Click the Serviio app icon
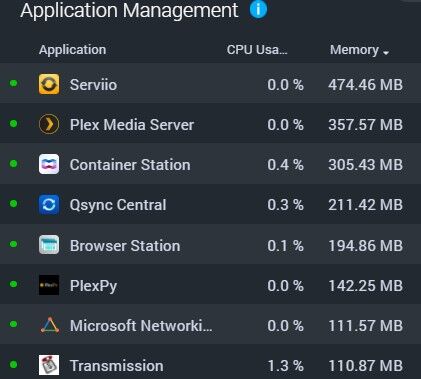The height and width of the screenshot is (379, 421). point(49,84)
